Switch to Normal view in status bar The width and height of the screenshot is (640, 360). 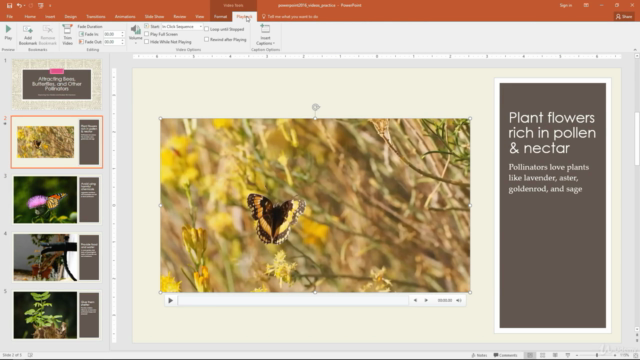530,355
